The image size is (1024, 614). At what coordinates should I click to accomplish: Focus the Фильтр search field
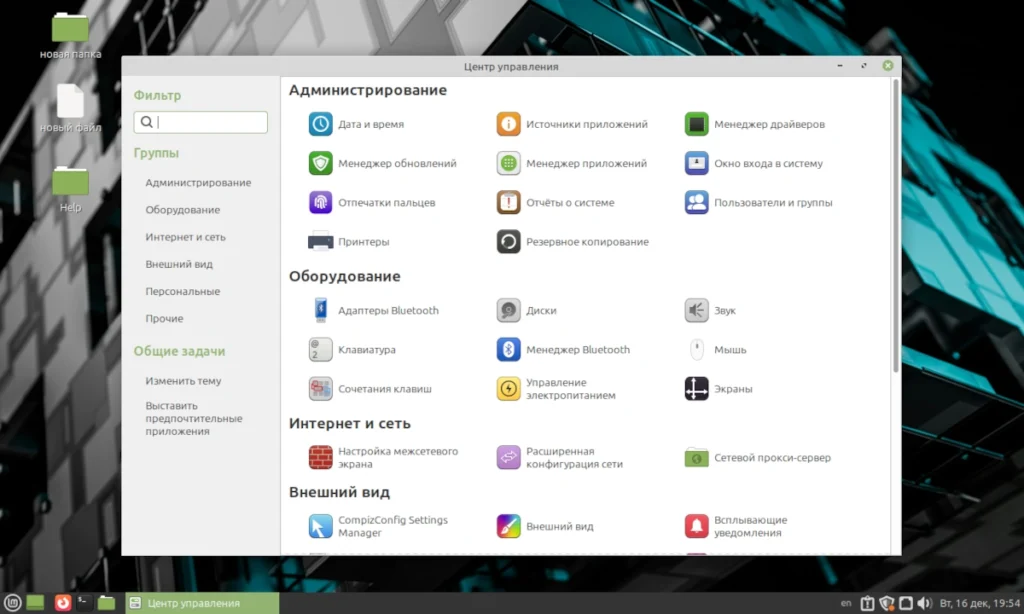point(200,122)
